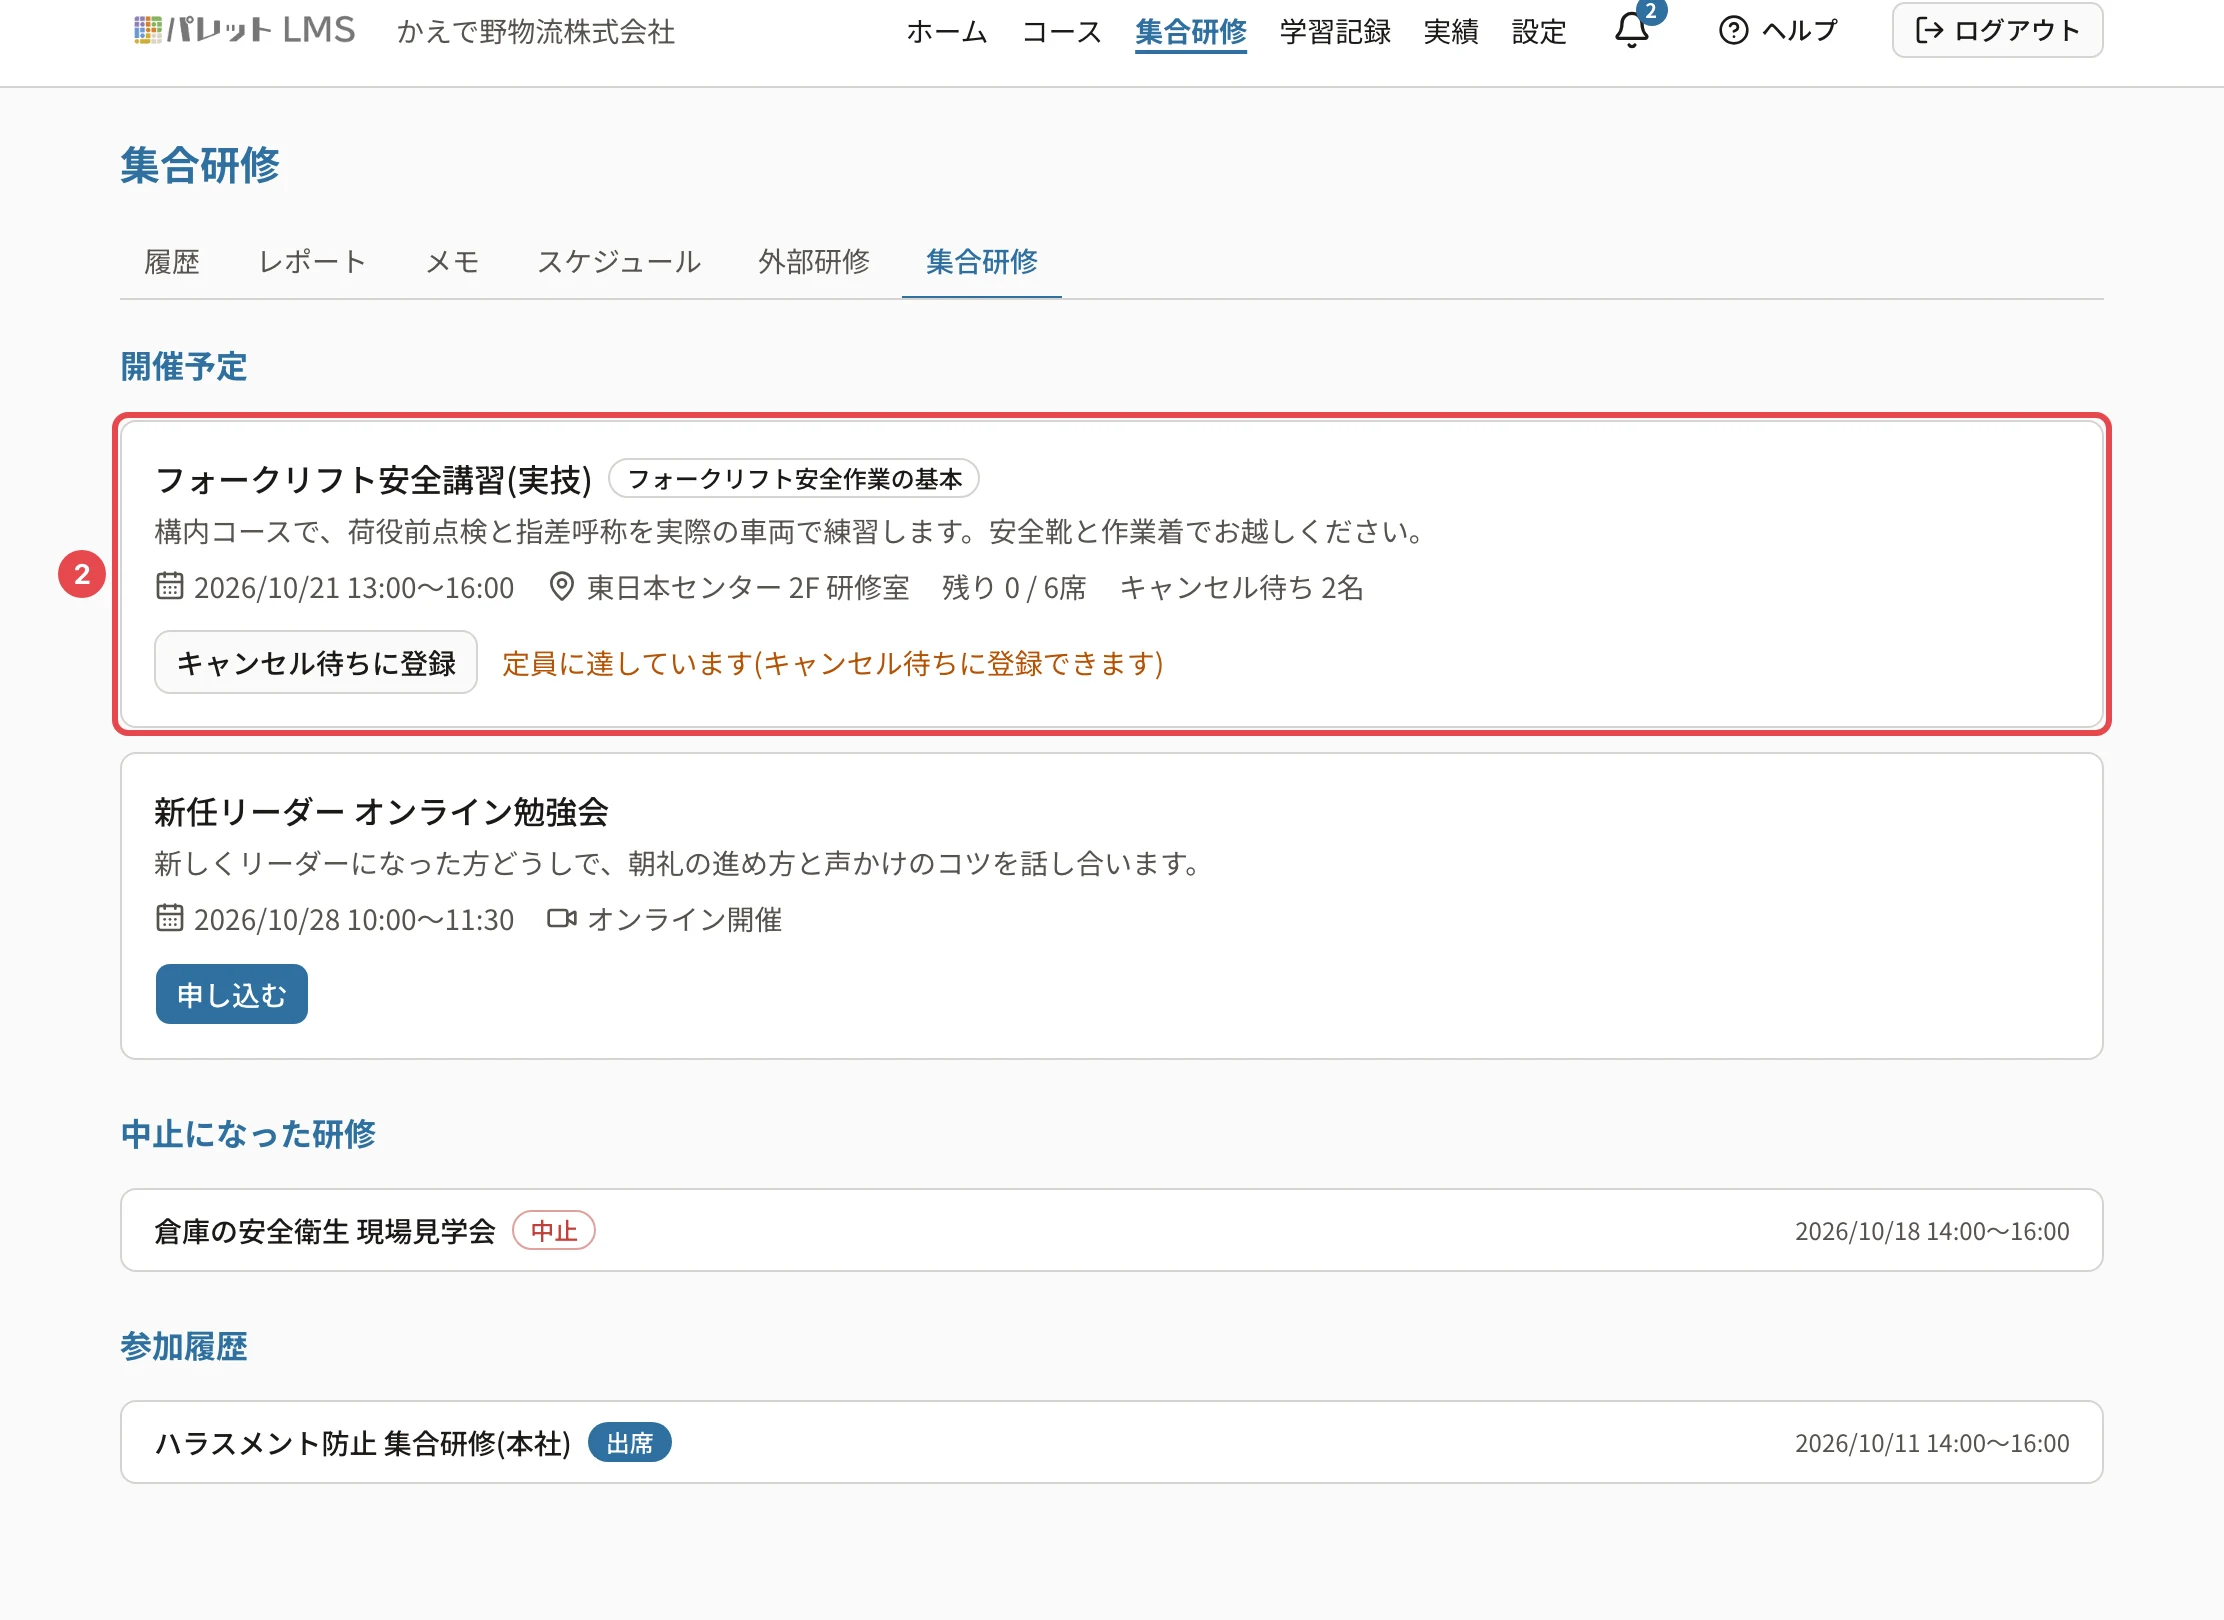Screen dimensions: 2224x1620
Task: Click the 開催予定 section heading
Action: pyautogui.click(x=184, y=367)
